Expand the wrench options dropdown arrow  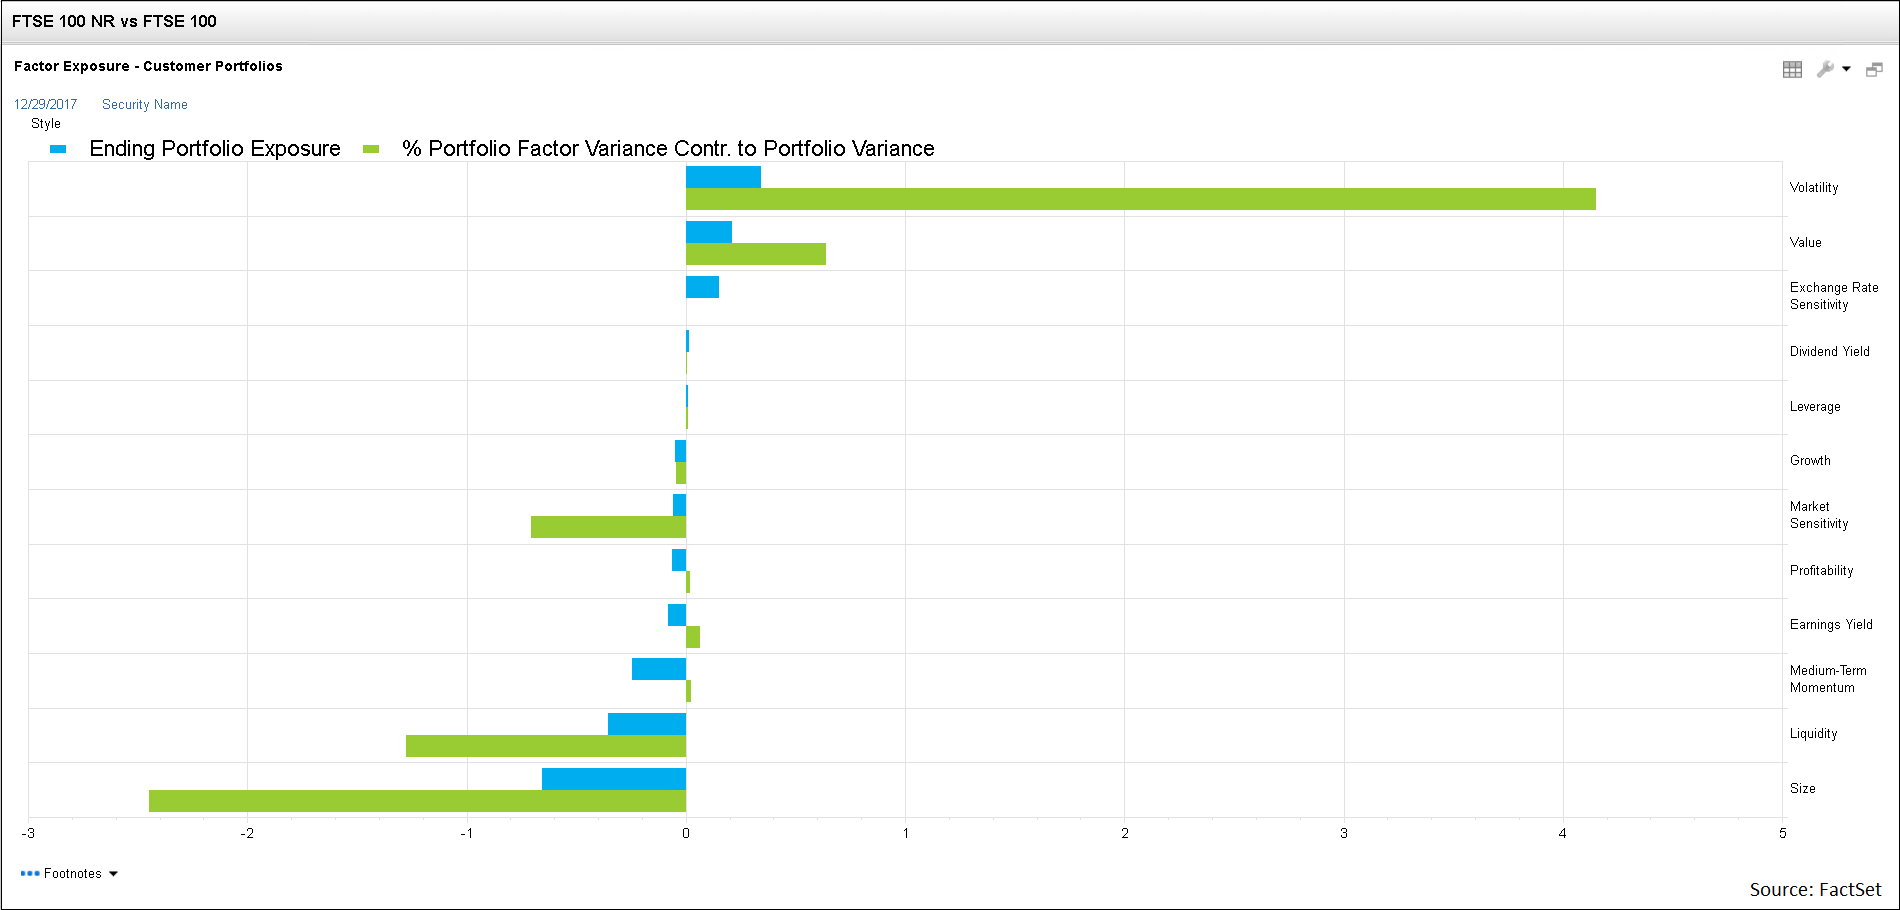[x=1846, y=69]
